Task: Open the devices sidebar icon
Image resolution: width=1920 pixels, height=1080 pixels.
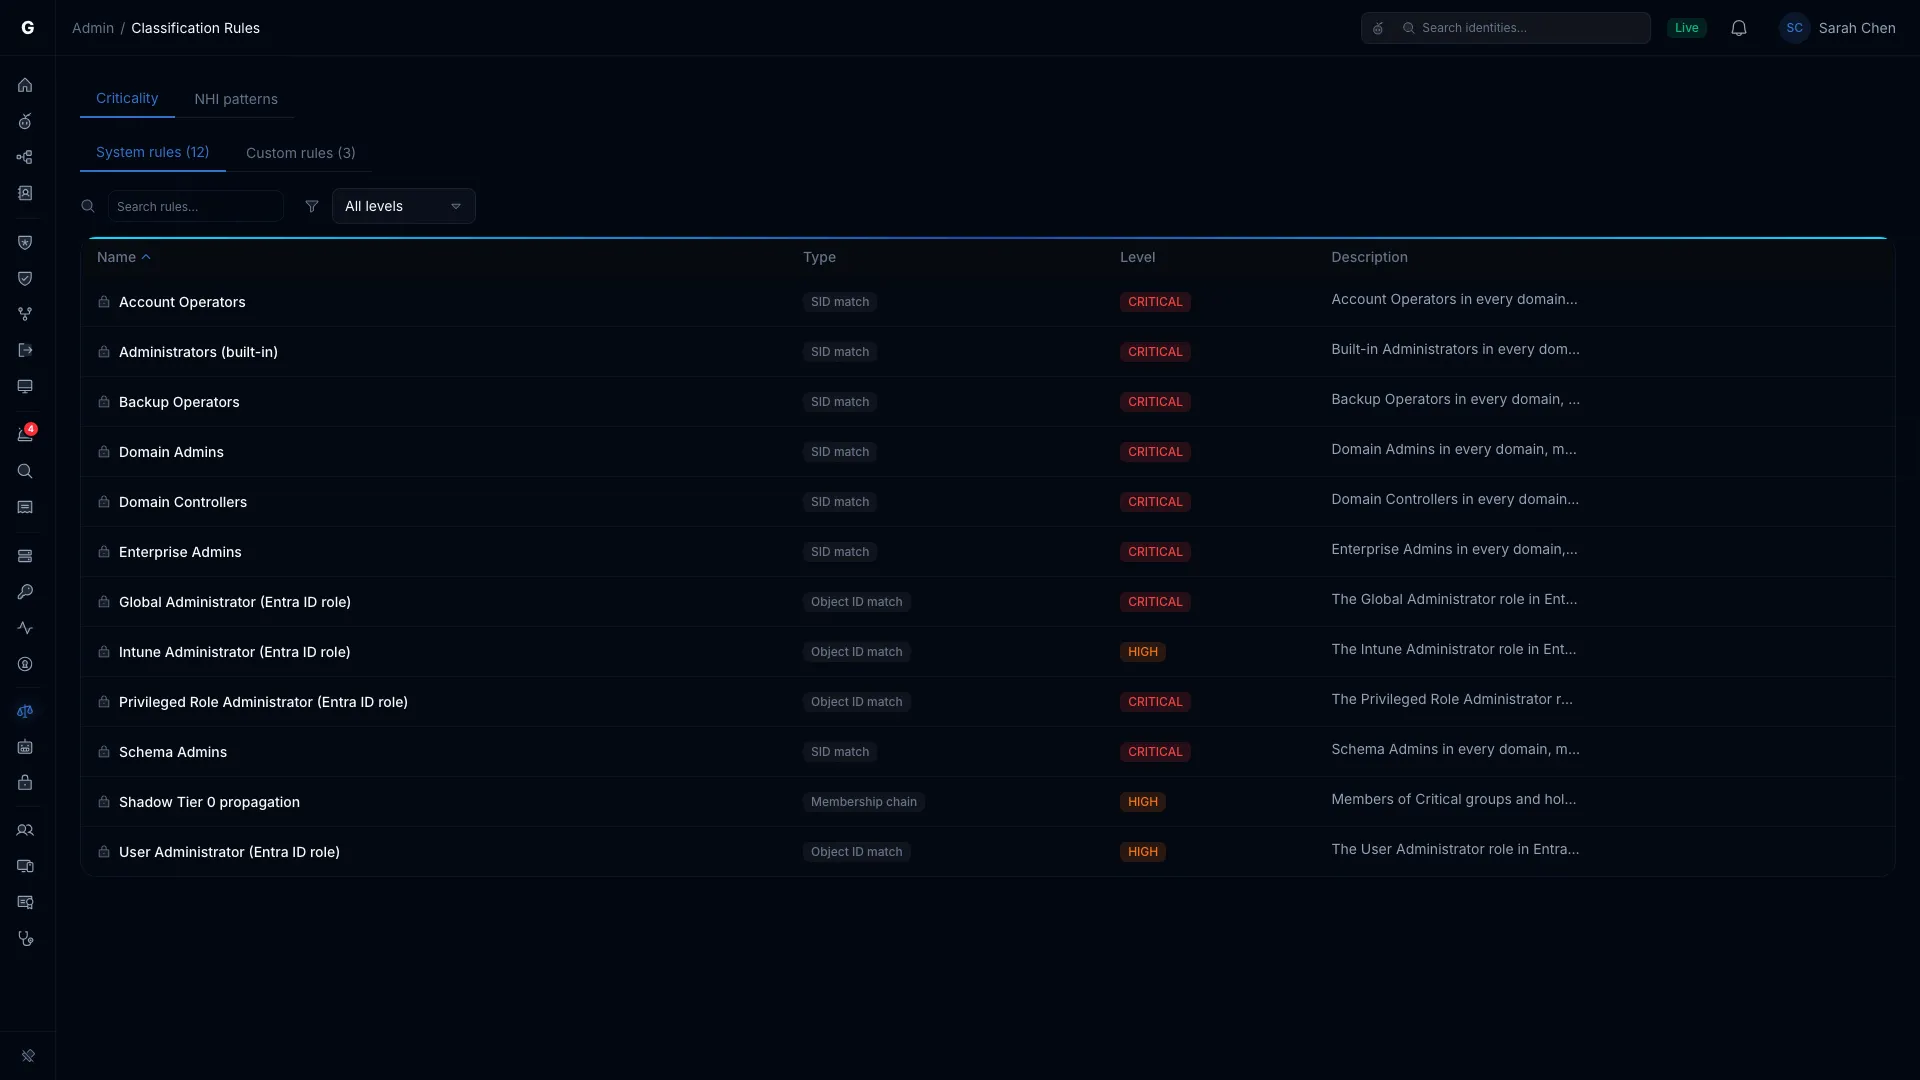Action: [25, 866]
